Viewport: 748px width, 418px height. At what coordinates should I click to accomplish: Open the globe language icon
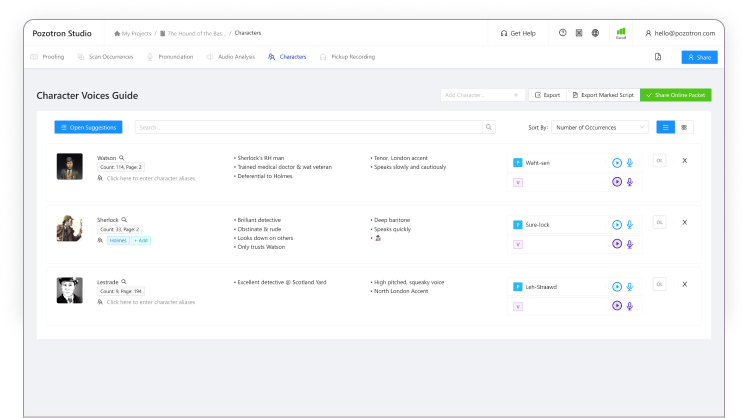coord(595,33)
